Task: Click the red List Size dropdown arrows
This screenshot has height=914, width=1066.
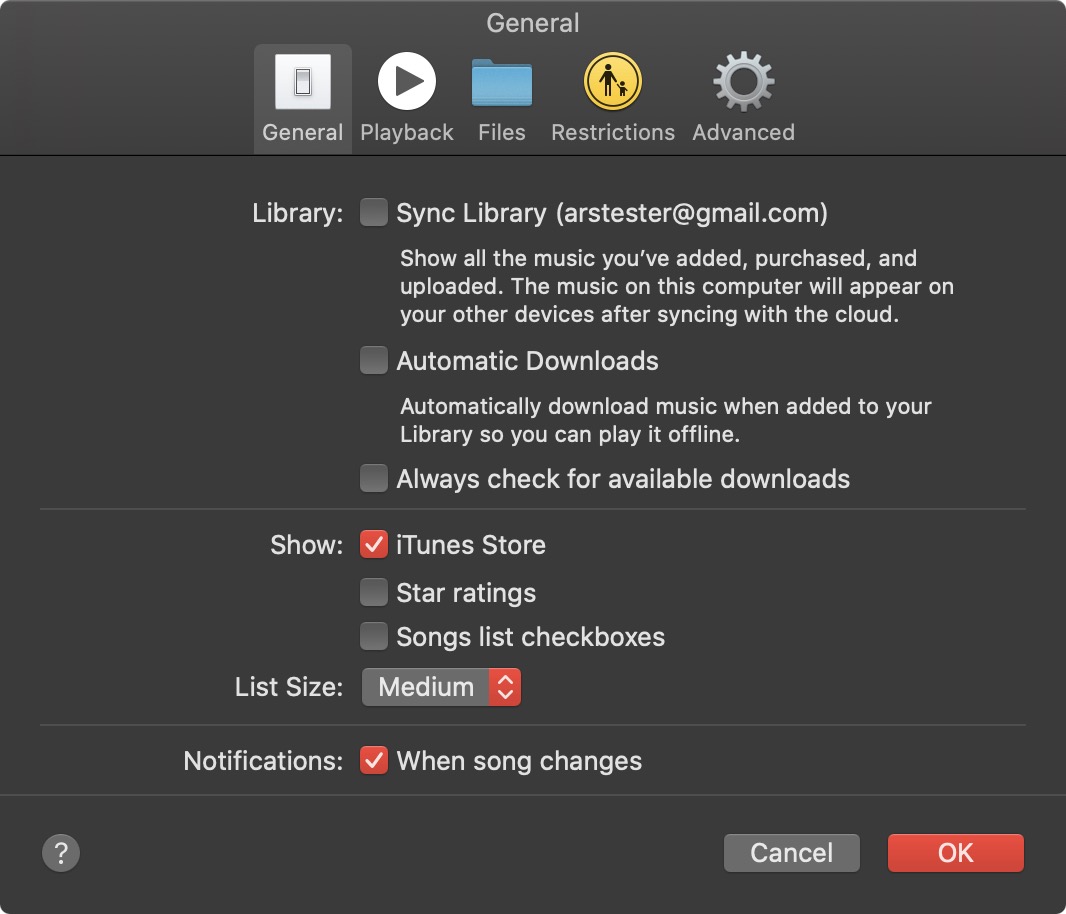Action: 505,687
